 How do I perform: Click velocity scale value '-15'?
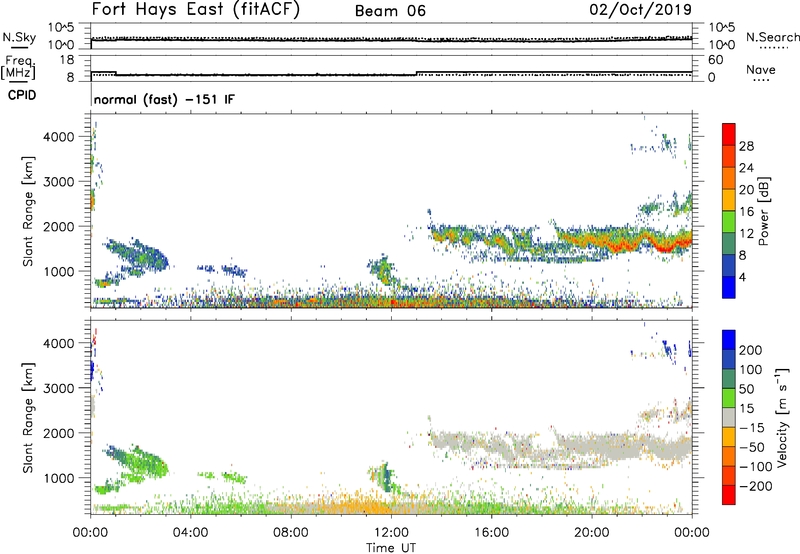point(751,427)
